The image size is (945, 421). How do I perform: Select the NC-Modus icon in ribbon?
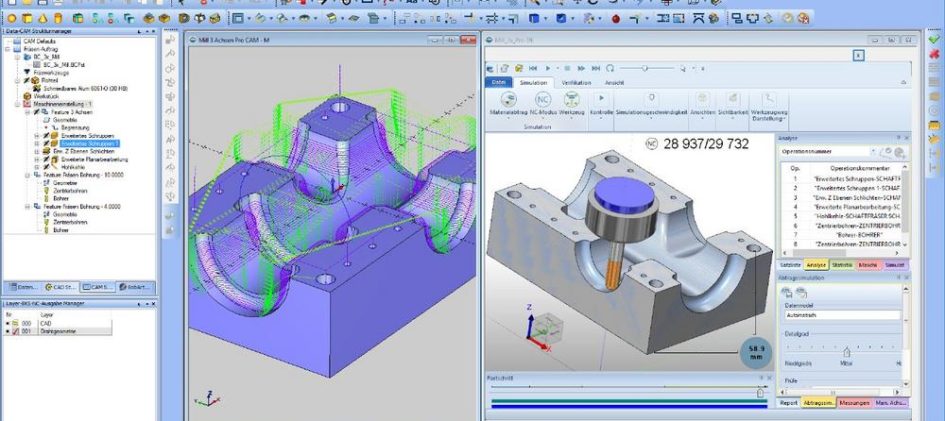pos(542,100)
